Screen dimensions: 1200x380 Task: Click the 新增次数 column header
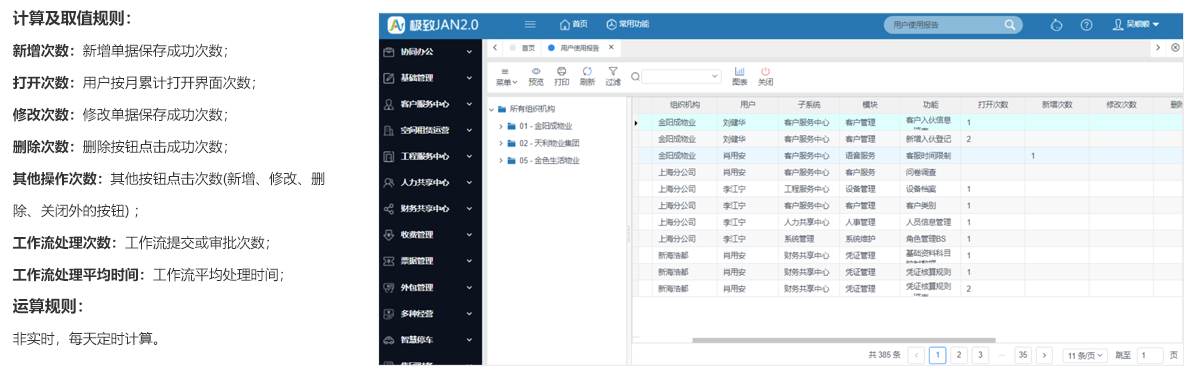[1056, 104]
